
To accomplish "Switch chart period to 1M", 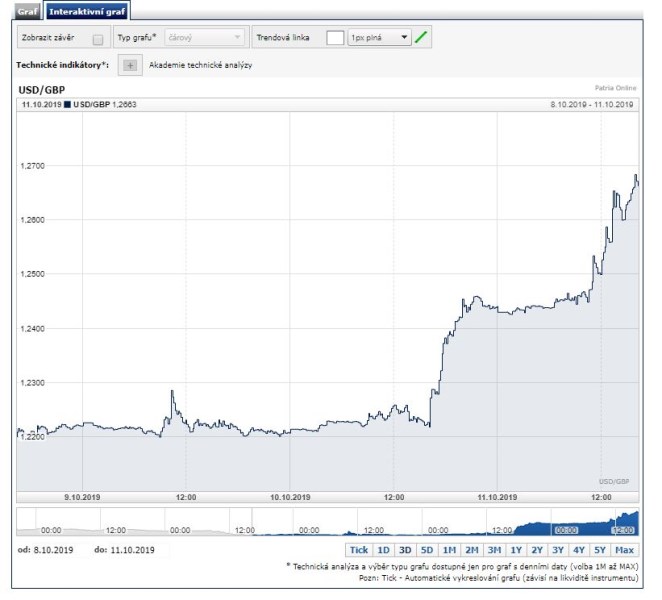I will coord(449,550).
